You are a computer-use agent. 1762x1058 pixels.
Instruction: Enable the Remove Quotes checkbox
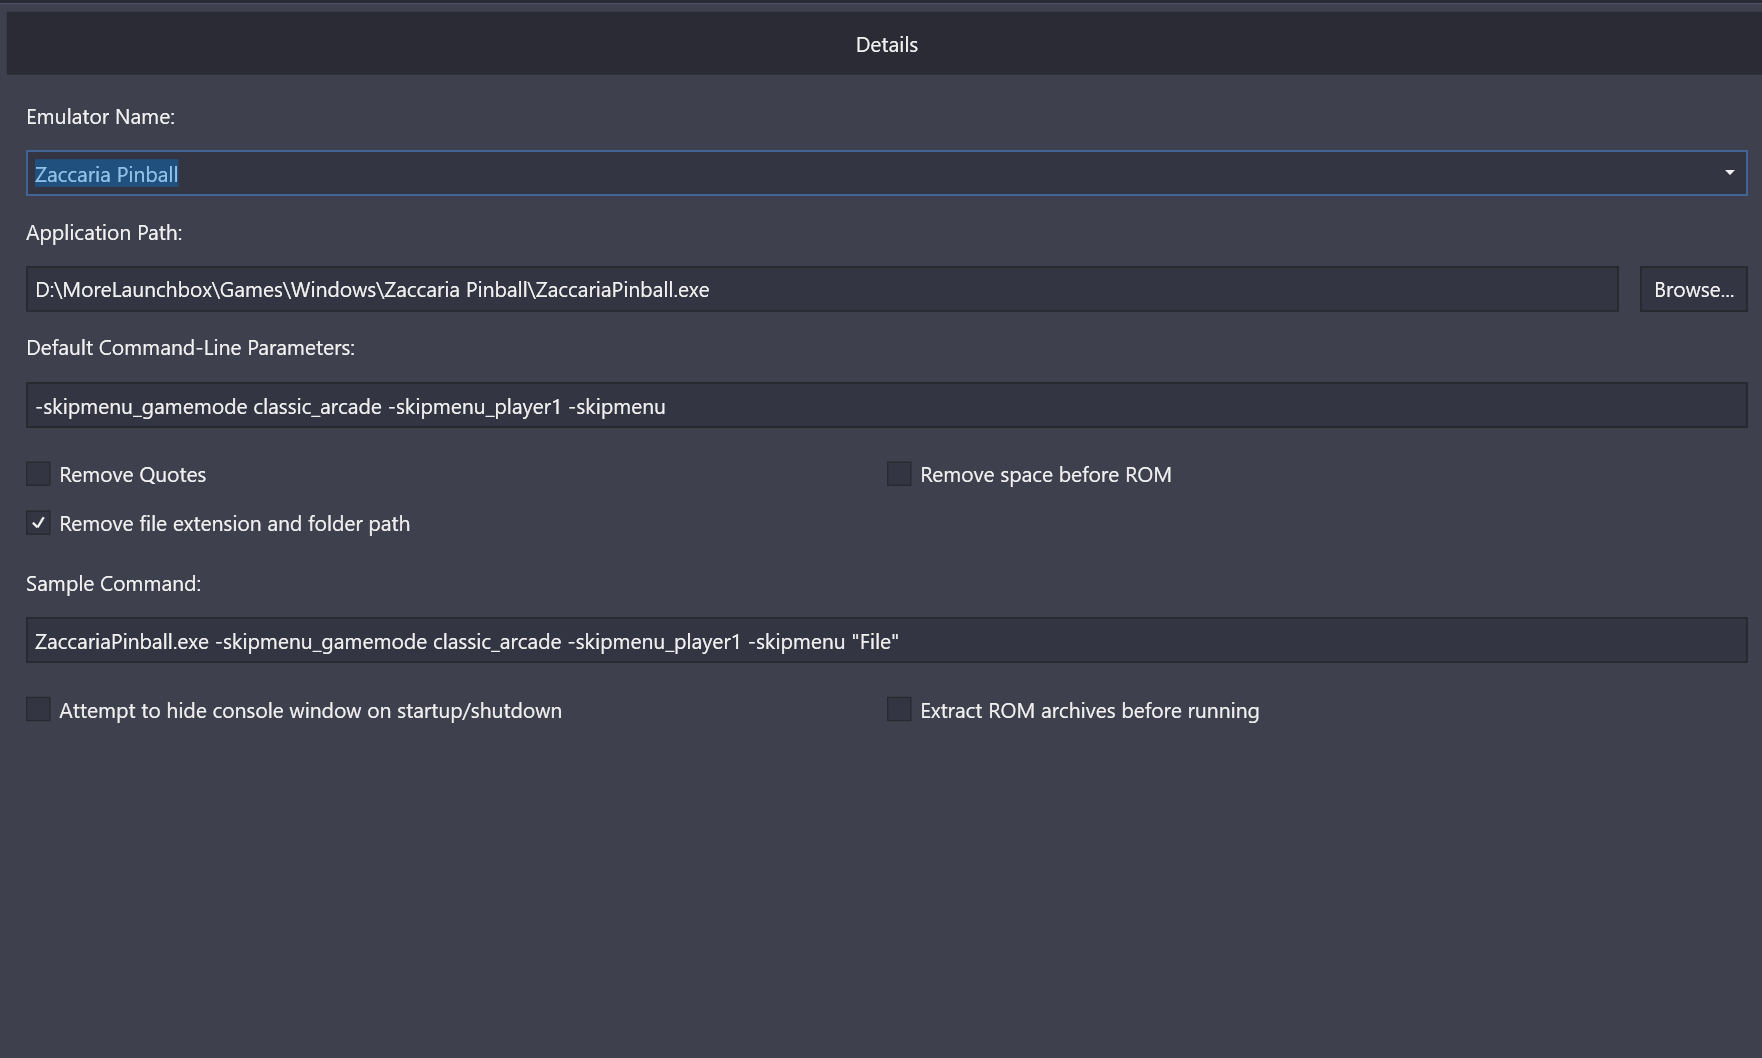pyautogui.click(x=38, y=474)
